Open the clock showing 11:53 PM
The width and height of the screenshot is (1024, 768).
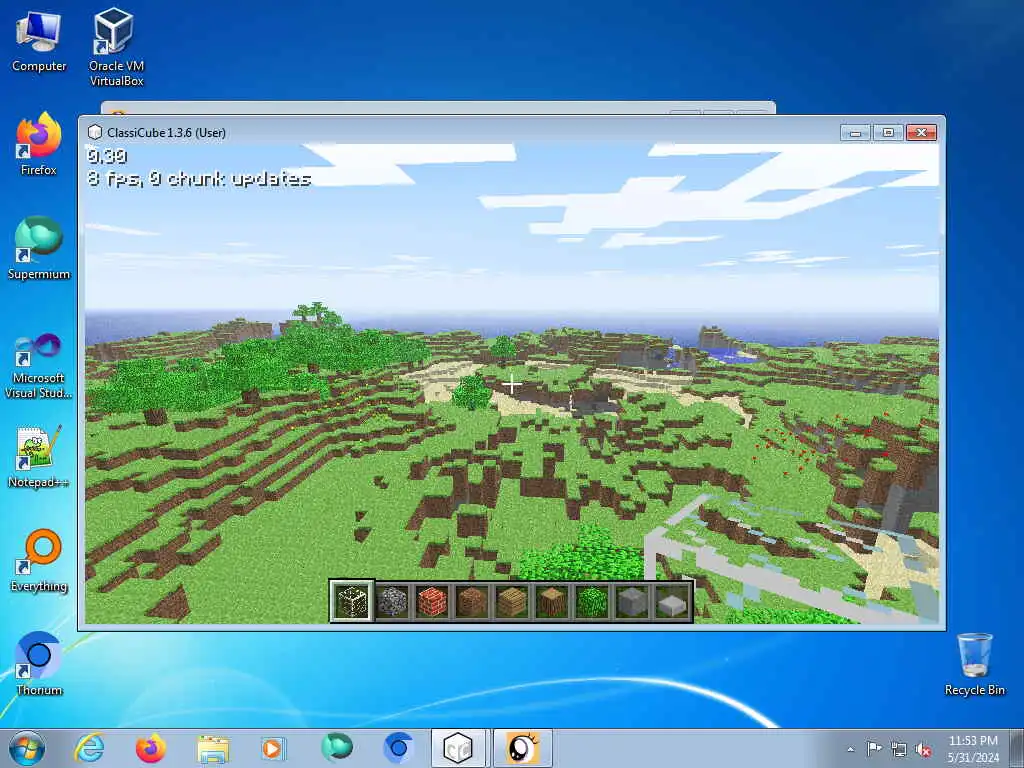(973, 748)
